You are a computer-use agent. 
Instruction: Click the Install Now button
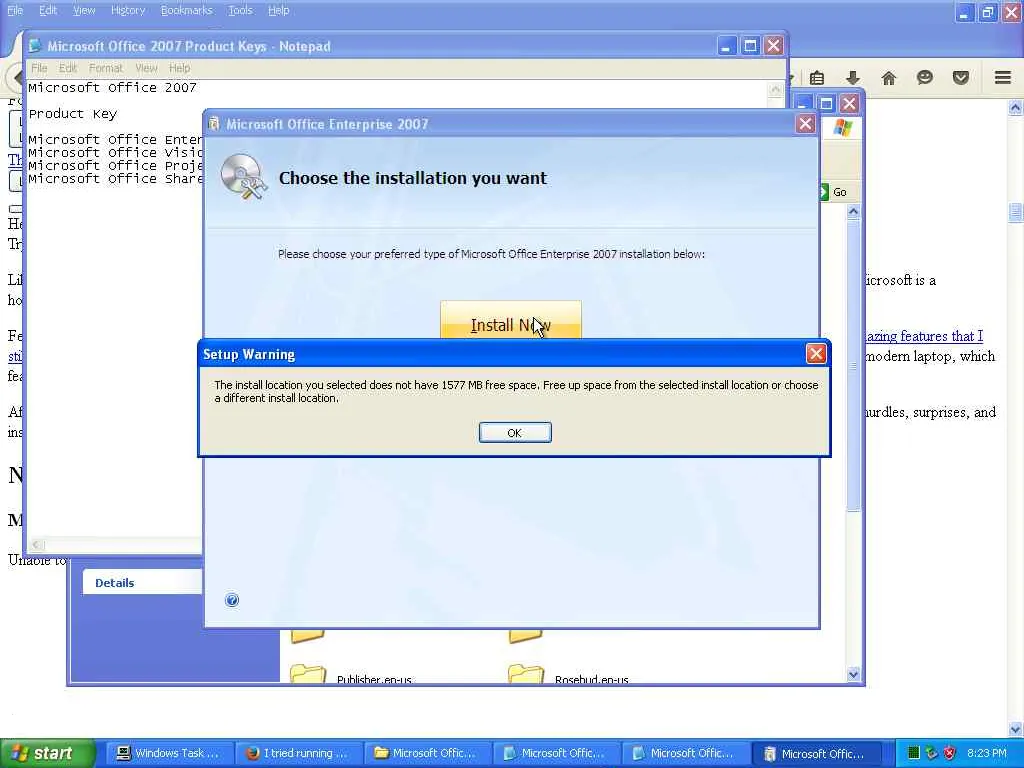[511, 320]
